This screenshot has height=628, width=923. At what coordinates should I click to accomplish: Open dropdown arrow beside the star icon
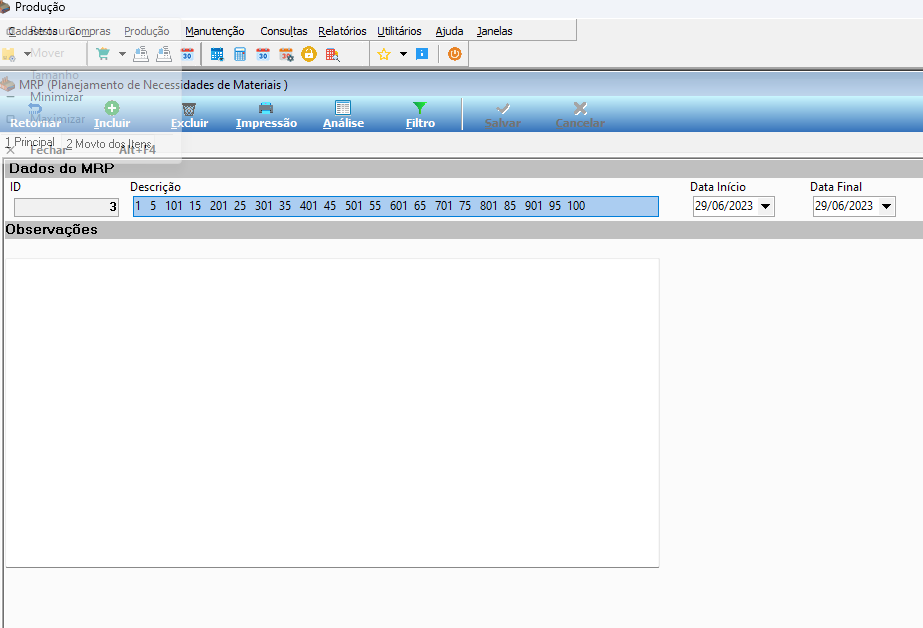tap(403, 54)
